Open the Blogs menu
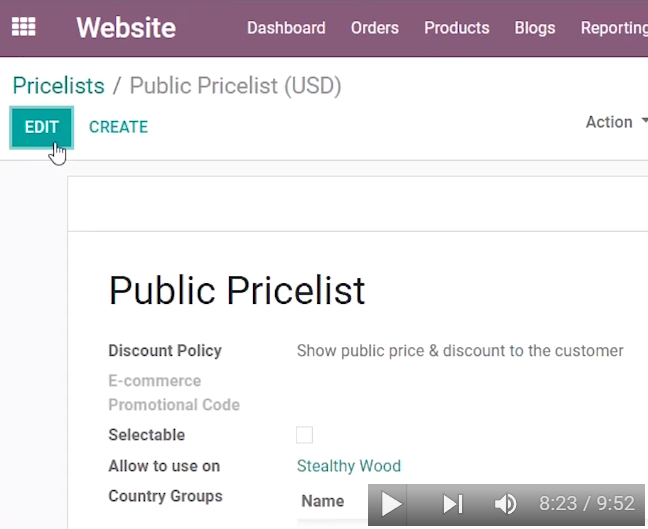The width and height of the screenshot is (648, 529). click(535, 28)
